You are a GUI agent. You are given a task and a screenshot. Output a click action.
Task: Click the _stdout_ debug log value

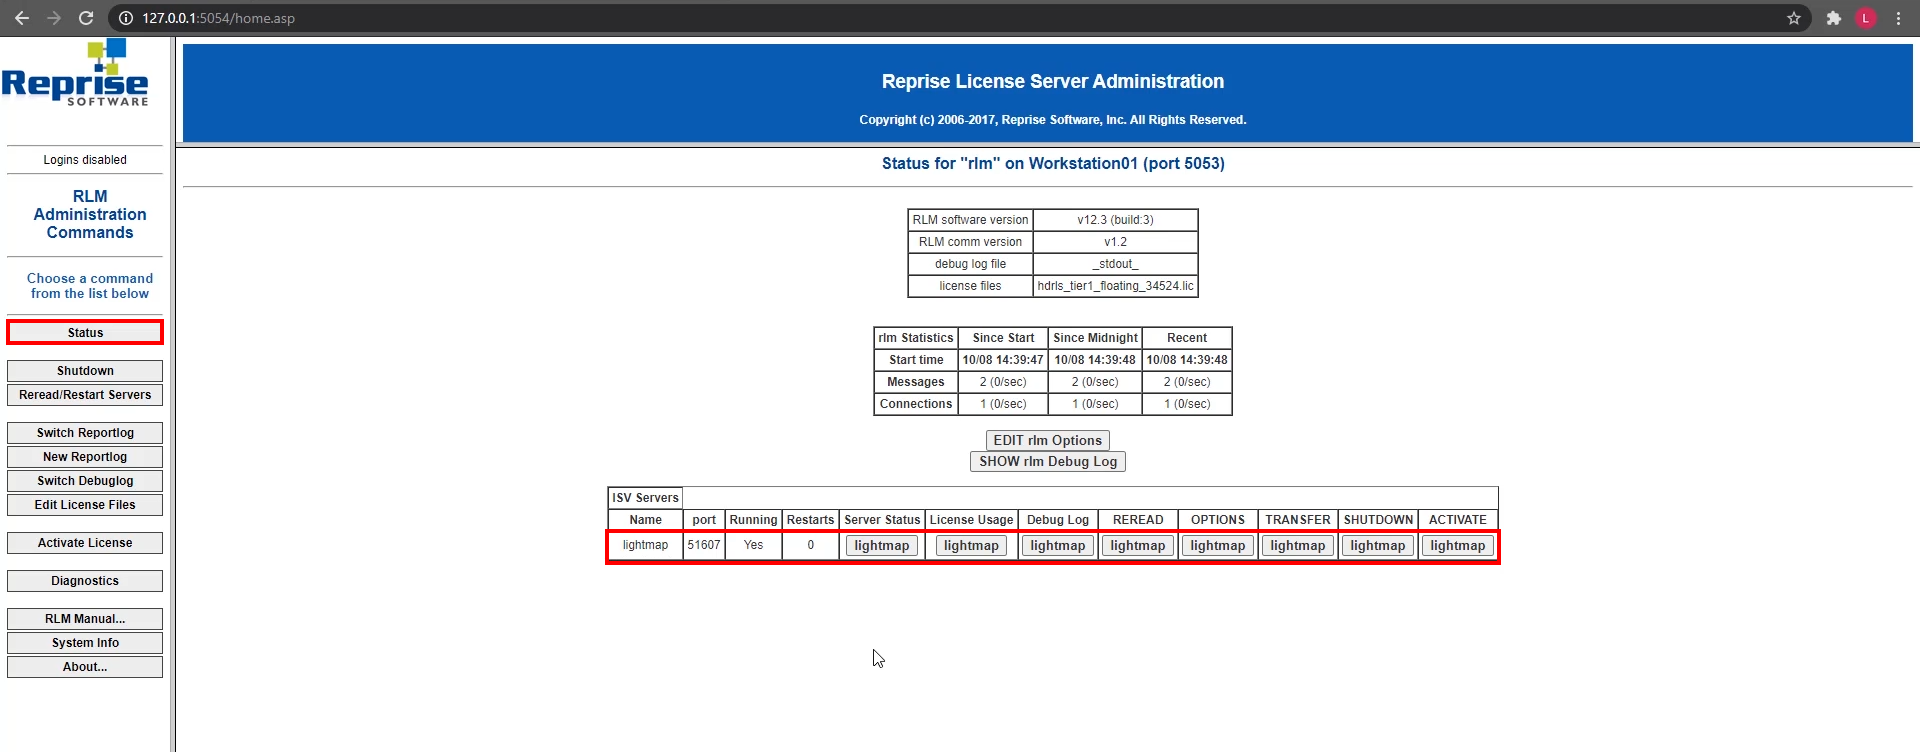(x=1115, y=264)
